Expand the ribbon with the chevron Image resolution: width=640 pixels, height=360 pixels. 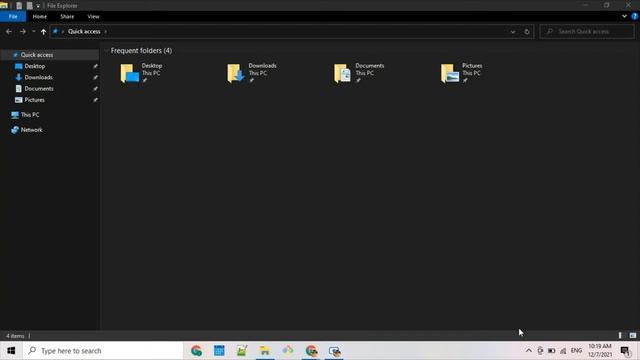click(x=624, y=16)
